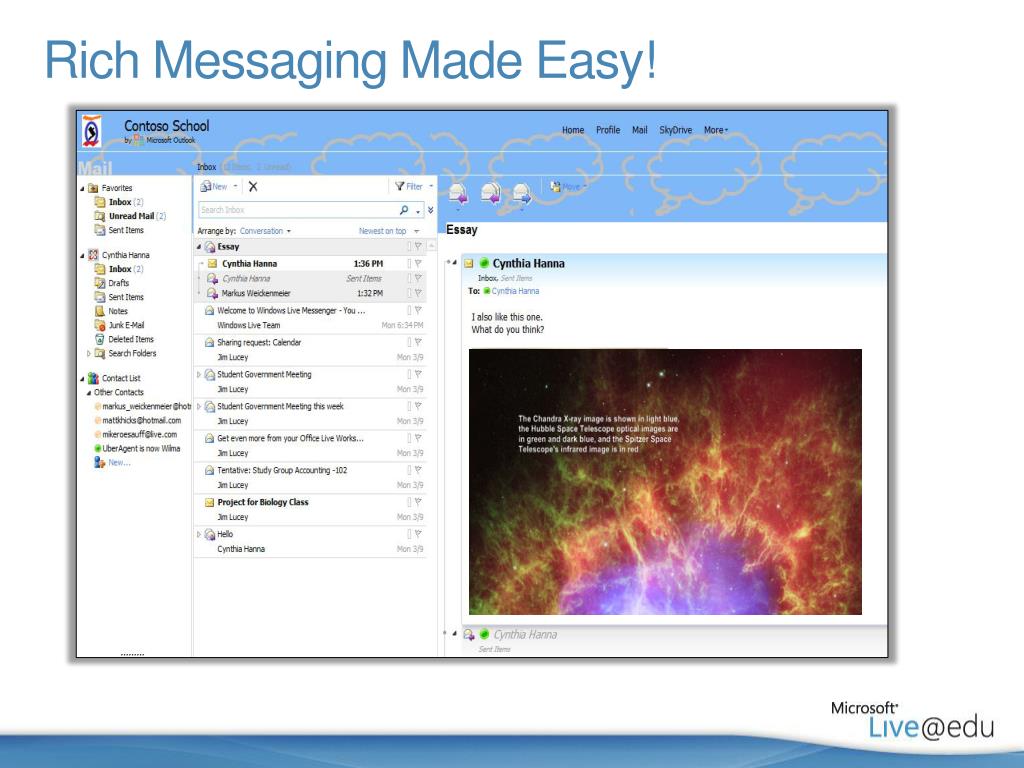
Task: Click contact mikeroesauff@live.com
Action: click(140, 434)
